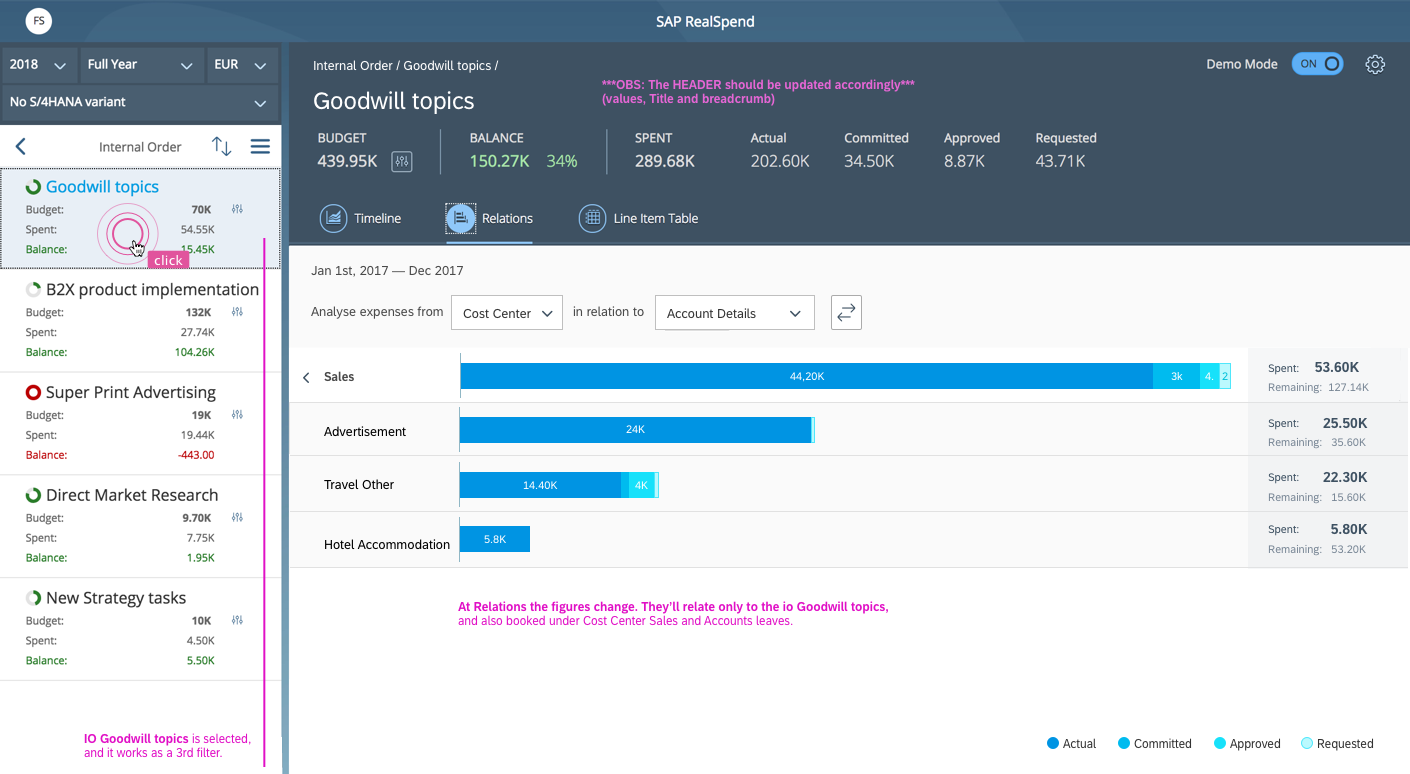This screenshot has height=774, width=1410.
Task: Open the settings gear icon
Action: 1375,64
